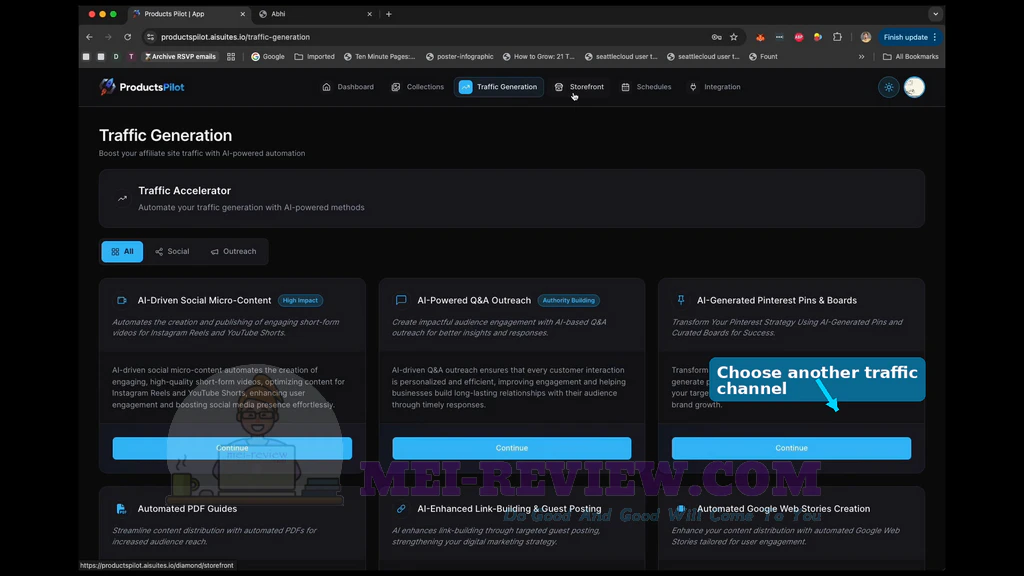Open the All Bookmarks folder
This screenshot has width=1024, height=576.
(910, 57)
